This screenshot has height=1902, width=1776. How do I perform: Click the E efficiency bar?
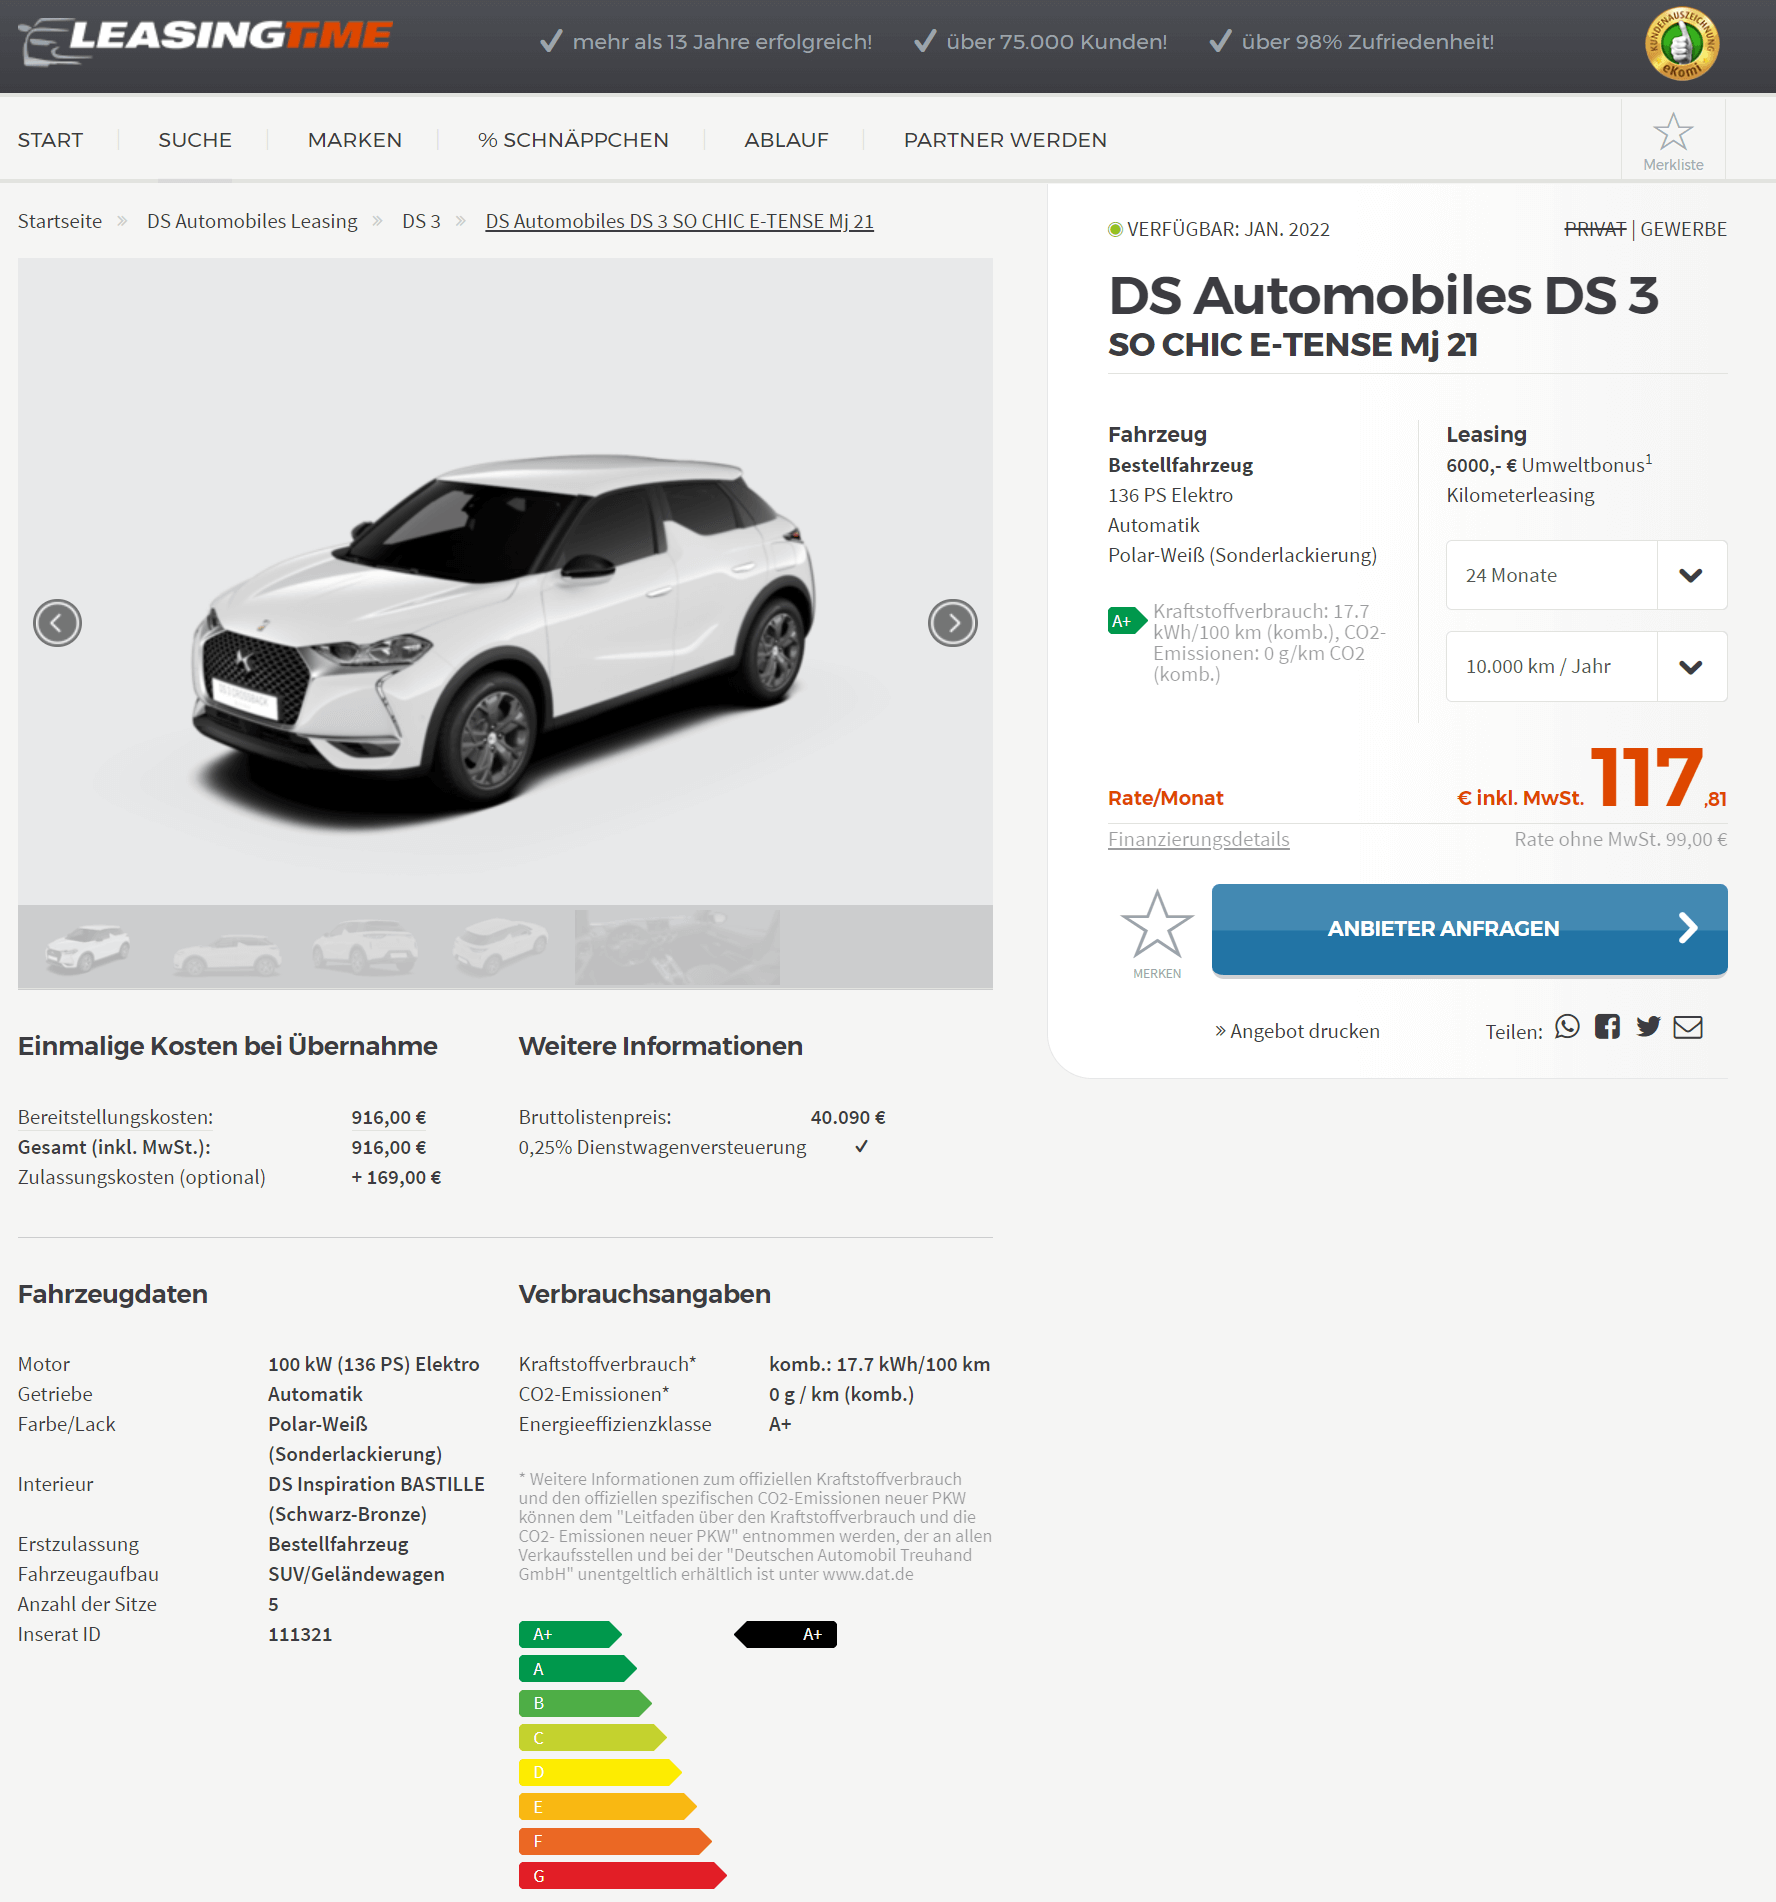click(x=608, y=1807)
